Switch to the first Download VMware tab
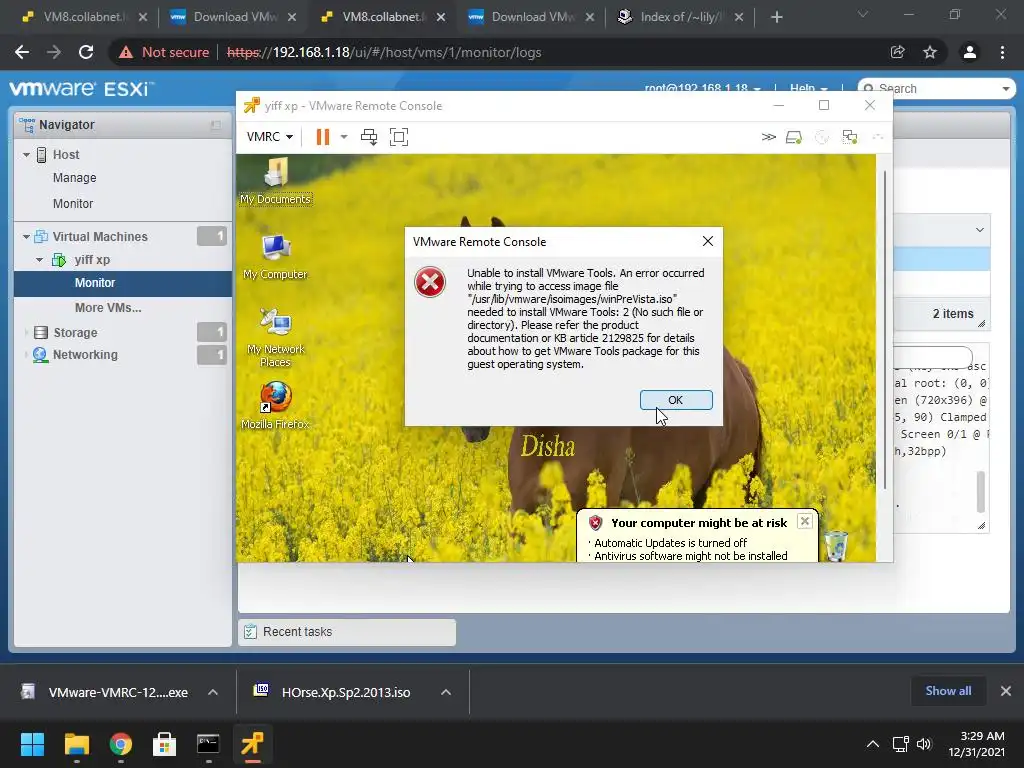This screenshot has height=768, width=1024. 233,17
